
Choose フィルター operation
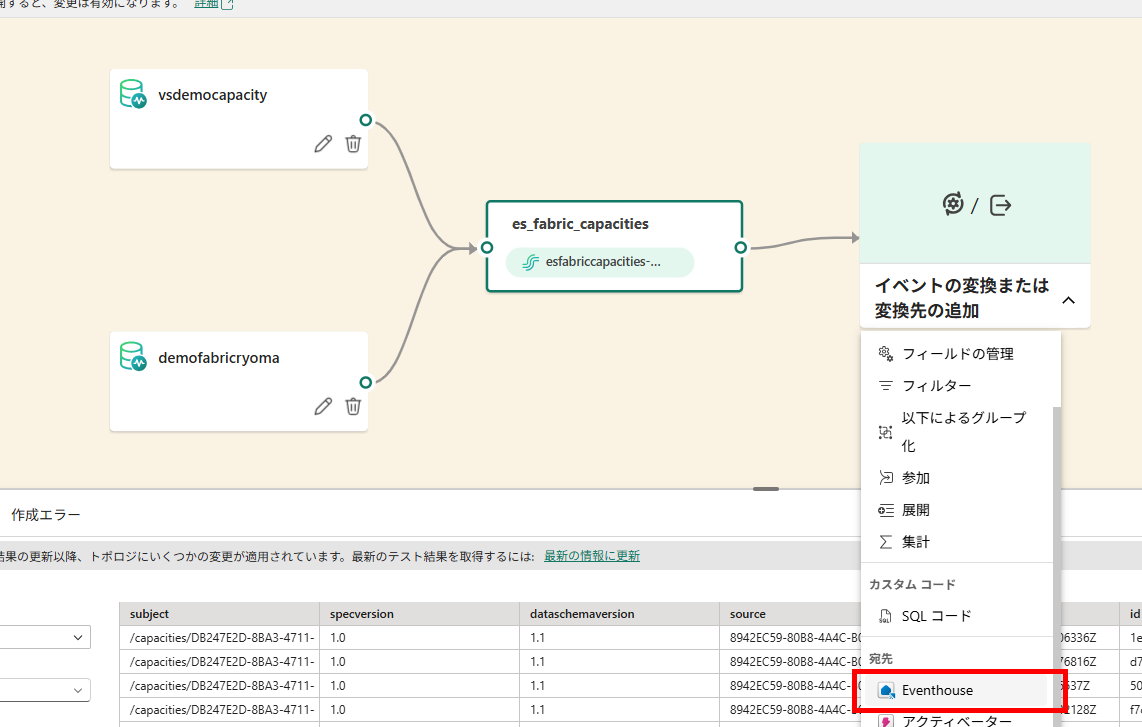pos(957,385)
